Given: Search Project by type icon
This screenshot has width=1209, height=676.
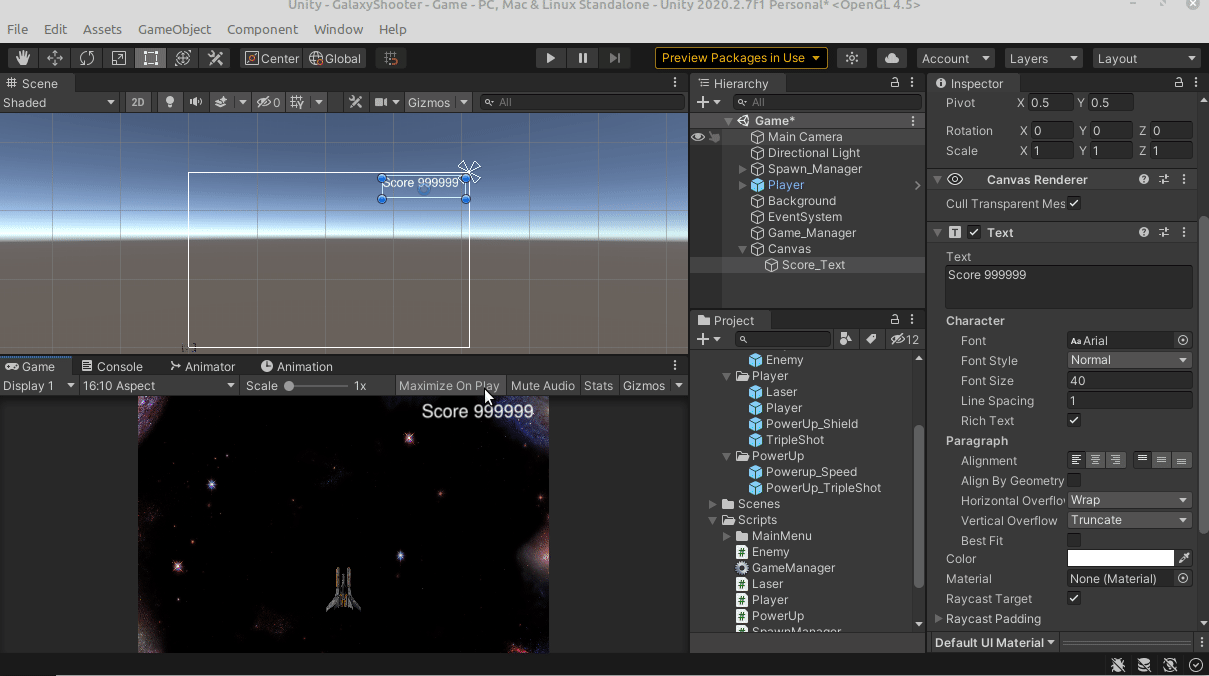Looking at the screenshot, I should point(846,340).
